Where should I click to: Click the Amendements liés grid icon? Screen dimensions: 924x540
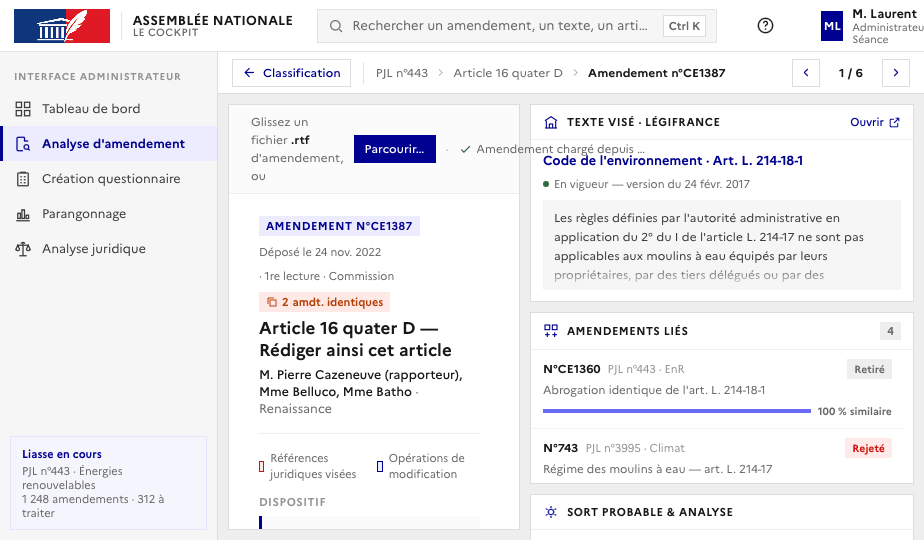click(551, 331)
